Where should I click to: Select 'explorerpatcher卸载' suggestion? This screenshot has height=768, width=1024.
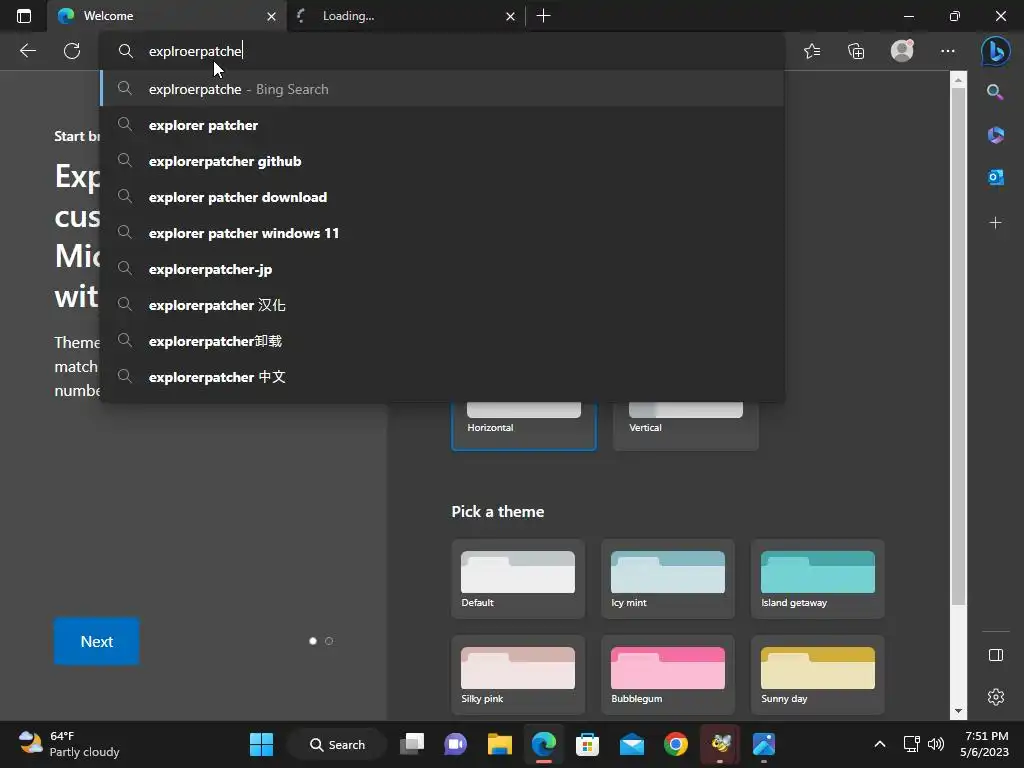click(x=443, y=341)
